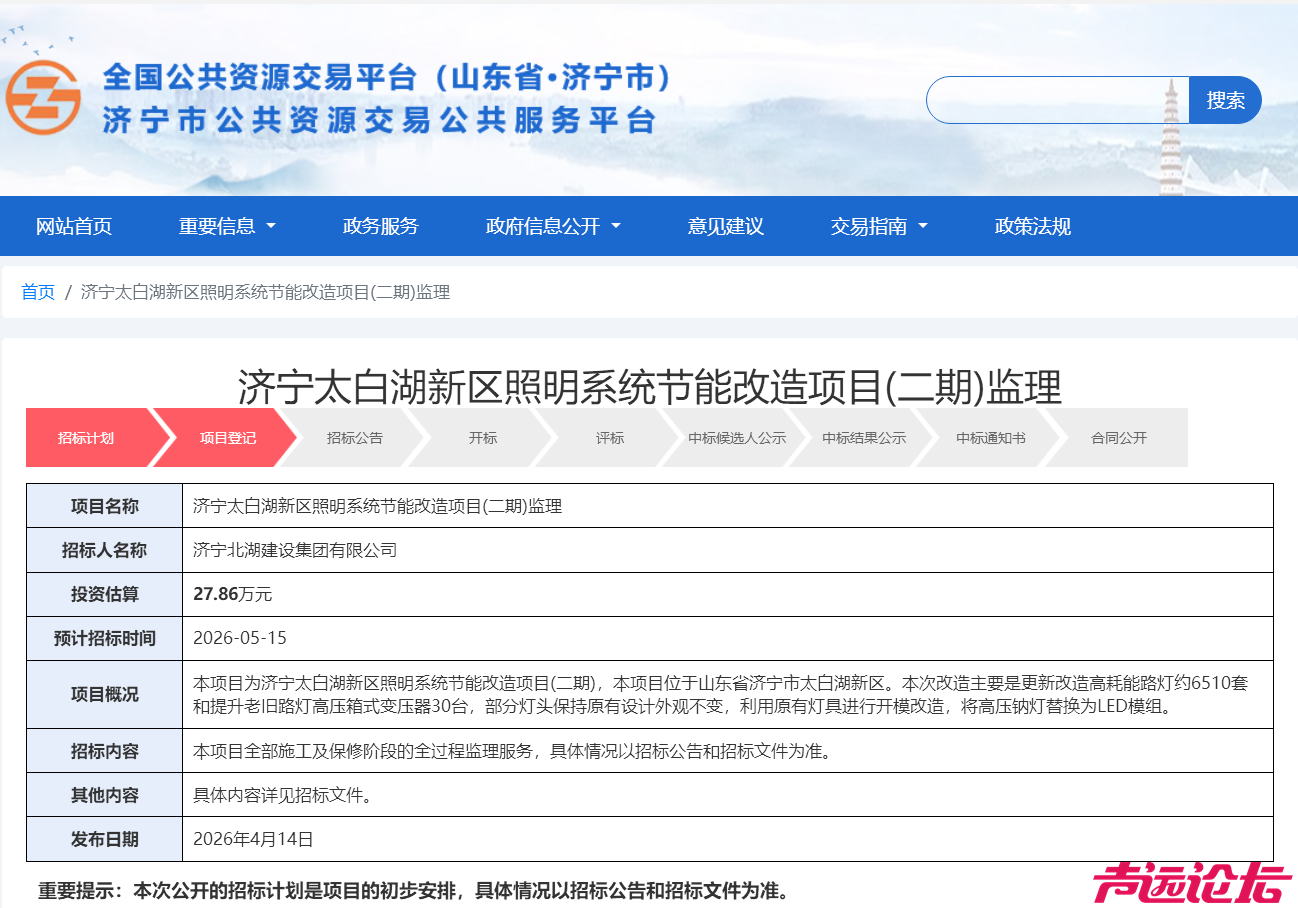Click the 搜索 search button
Viewport: 1298px width, 908px height.
click(x=1224, y=99)
